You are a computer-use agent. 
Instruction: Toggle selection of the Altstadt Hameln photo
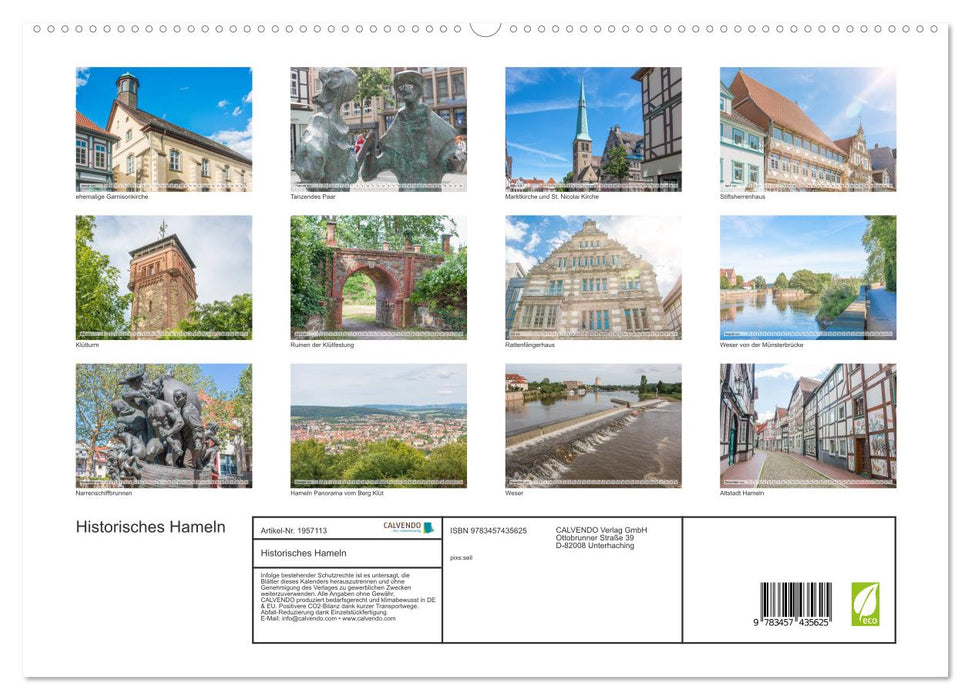[807, 425]
